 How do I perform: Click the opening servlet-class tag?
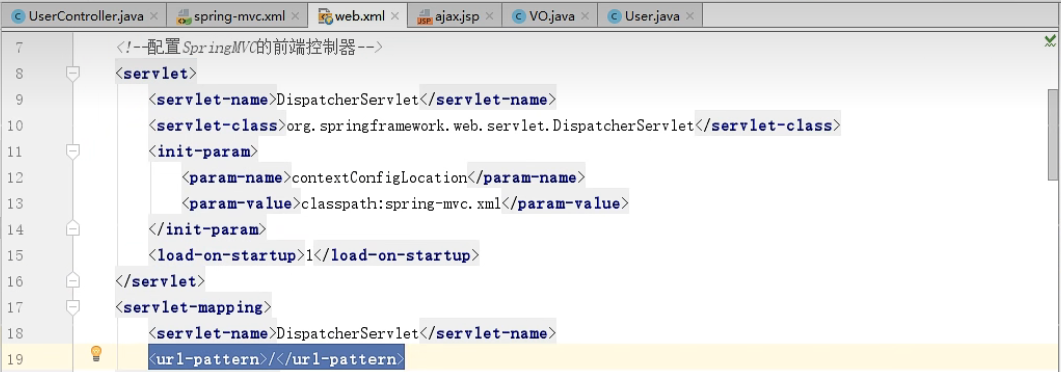217,126
